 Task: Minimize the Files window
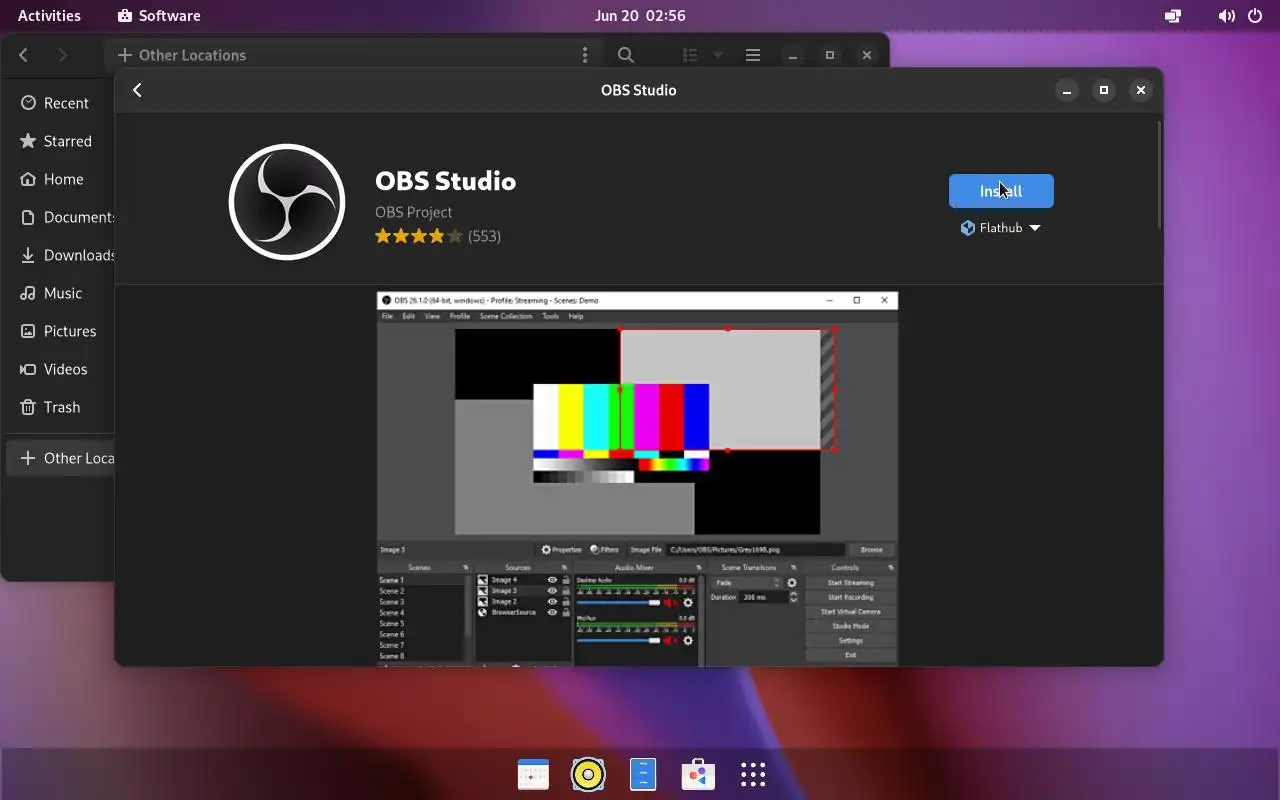pos(793,55)
